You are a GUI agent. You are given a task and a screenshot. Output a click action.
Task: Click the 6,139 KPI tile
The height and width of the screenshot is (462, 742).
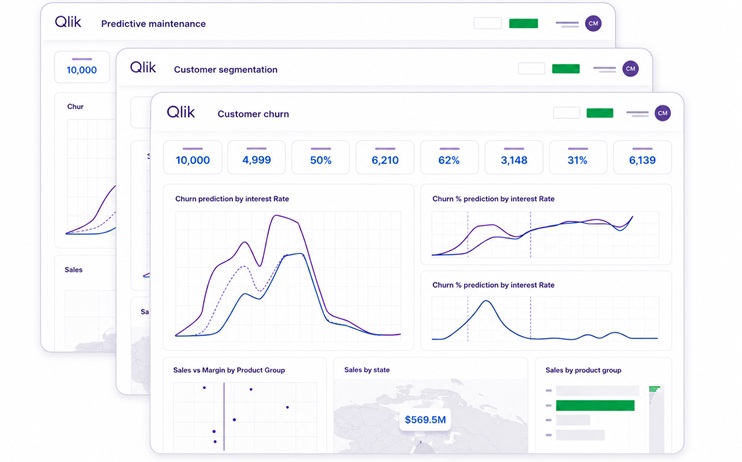tap(642, 158)
